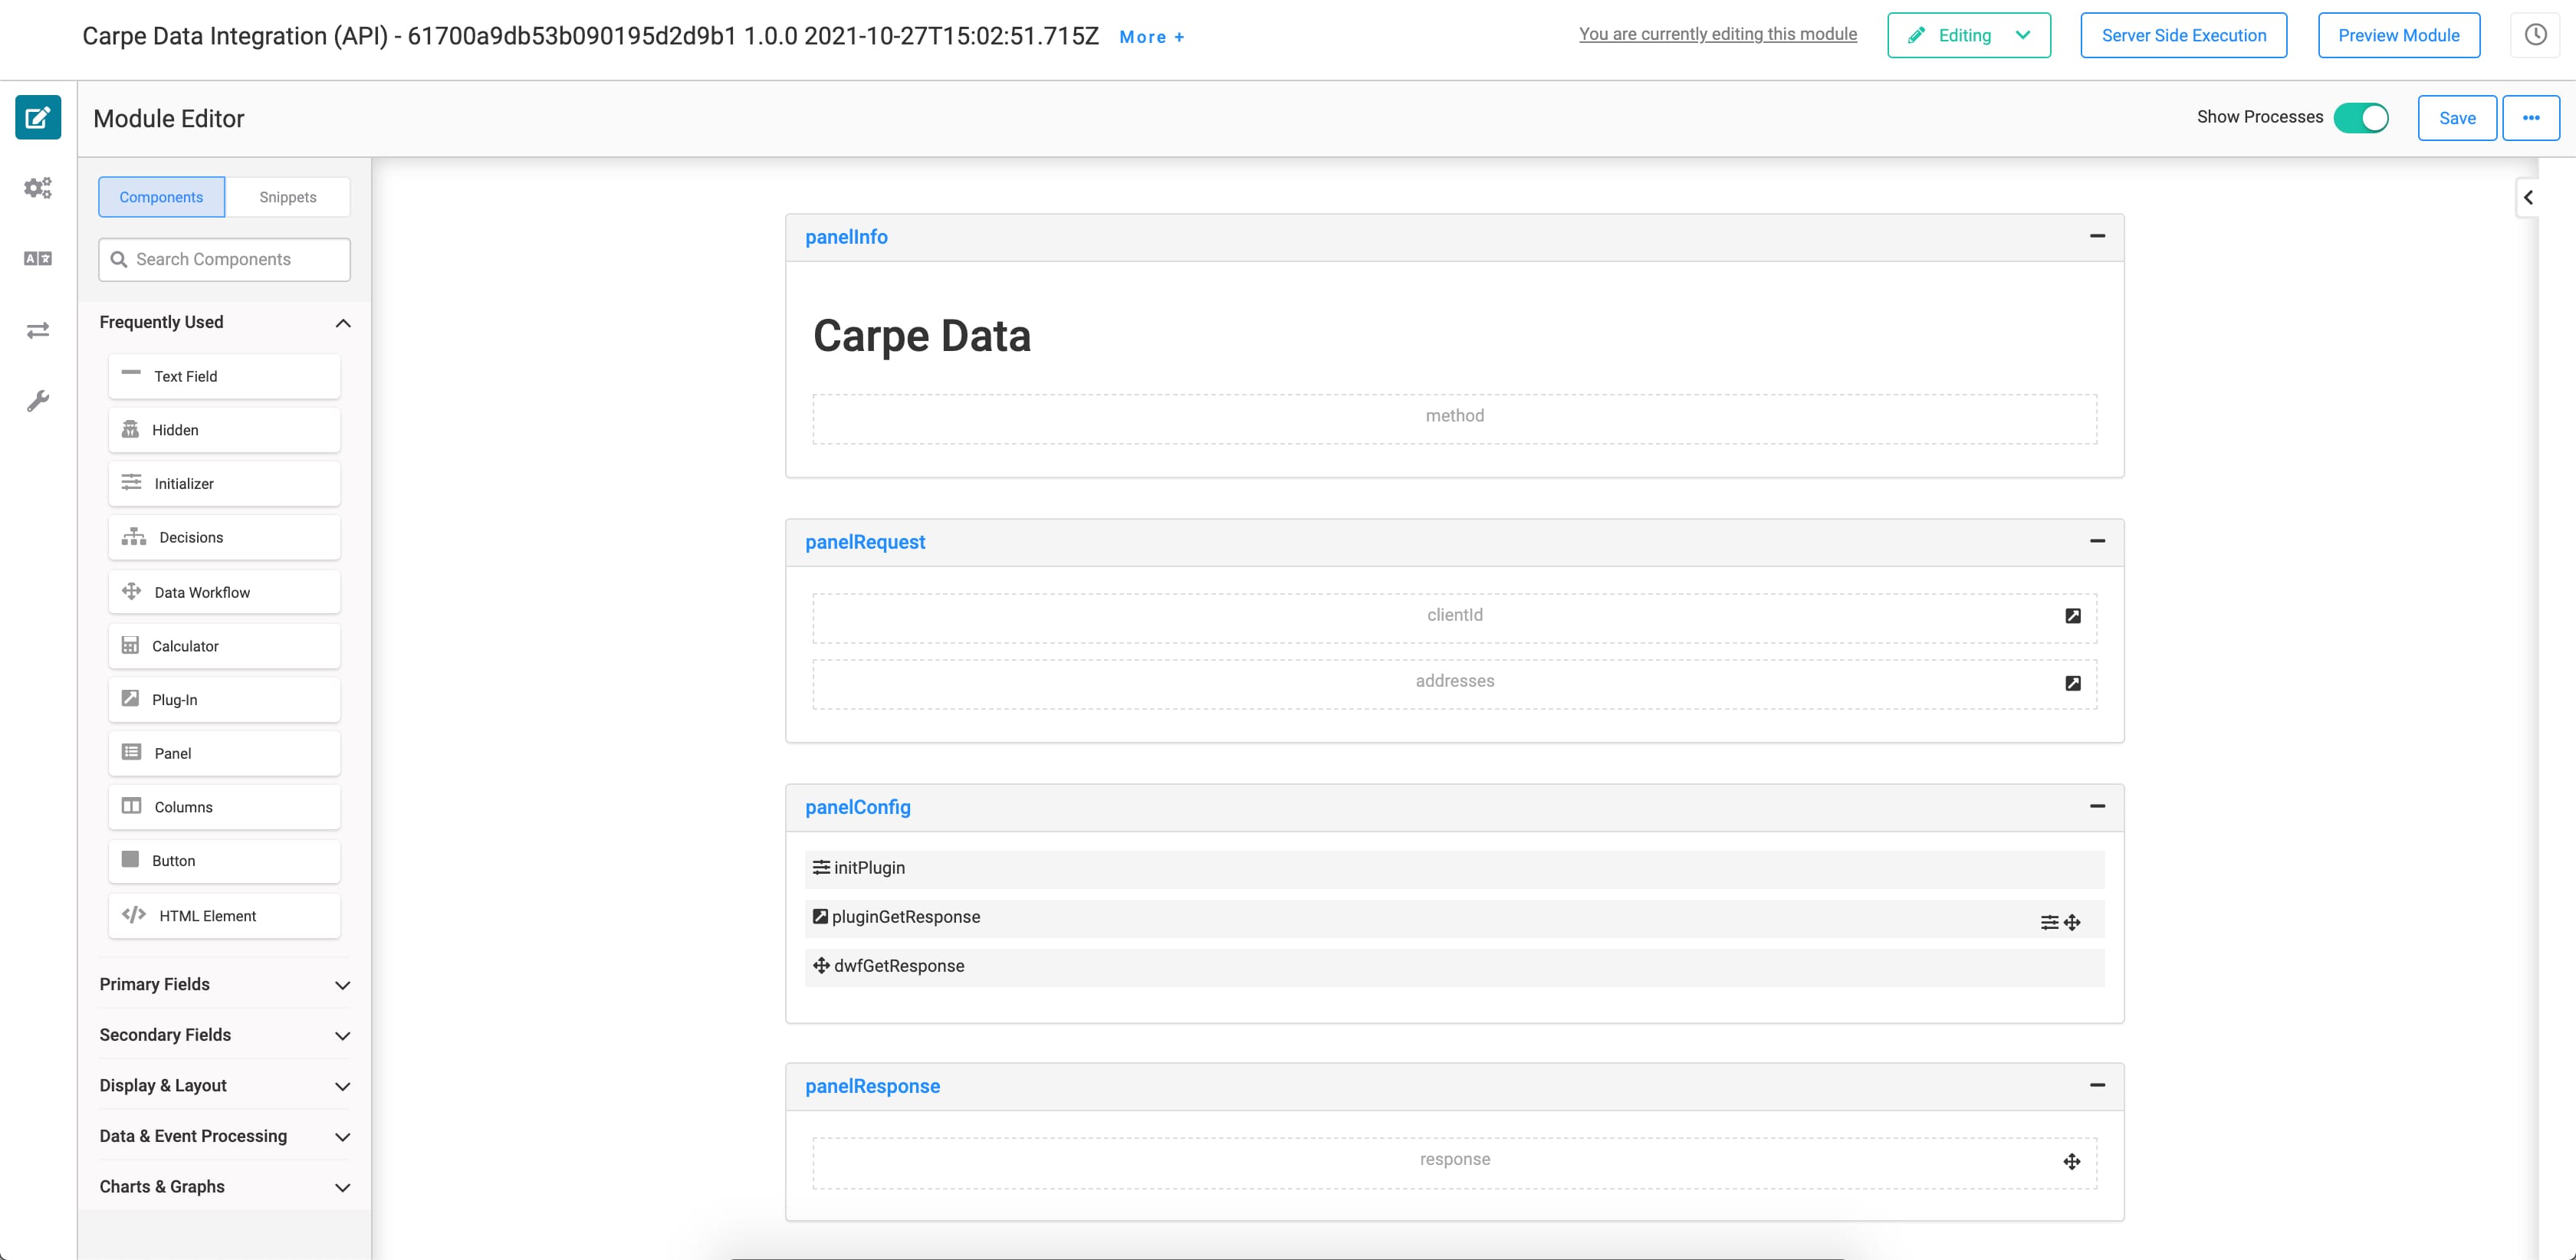Select the Button component
Image resolution: width=2576 pixels, height=1260 pixels.
coord(224,861)
